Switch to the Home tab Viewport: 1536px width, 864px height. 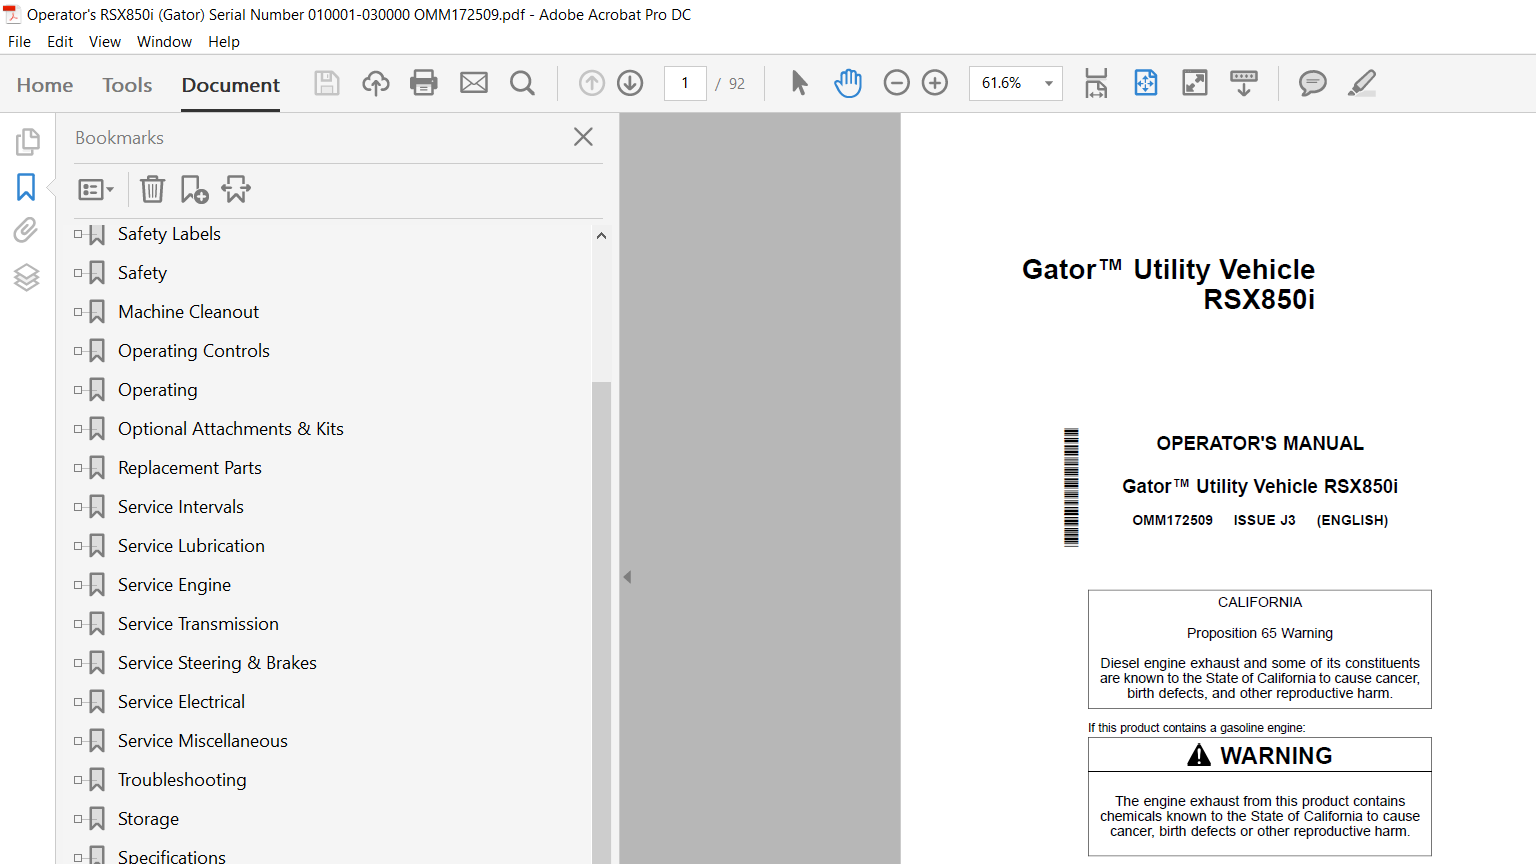[x=45, y=85]
